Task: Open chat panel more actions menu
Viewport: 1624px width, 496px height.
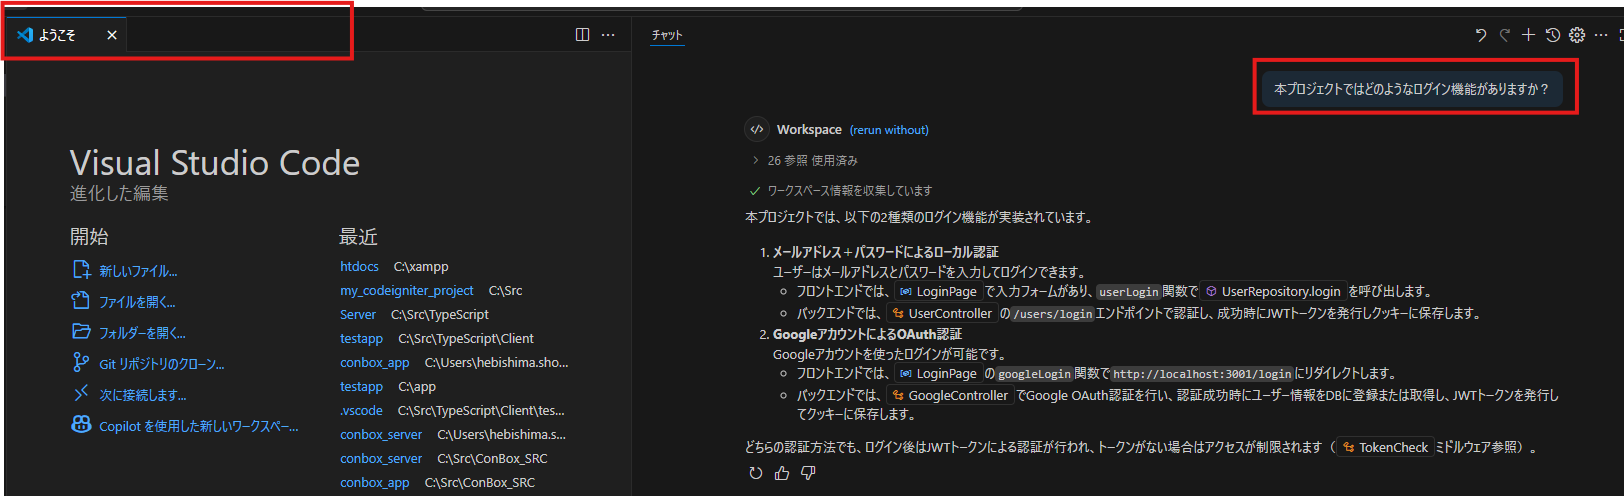Action: (1601, 35)
